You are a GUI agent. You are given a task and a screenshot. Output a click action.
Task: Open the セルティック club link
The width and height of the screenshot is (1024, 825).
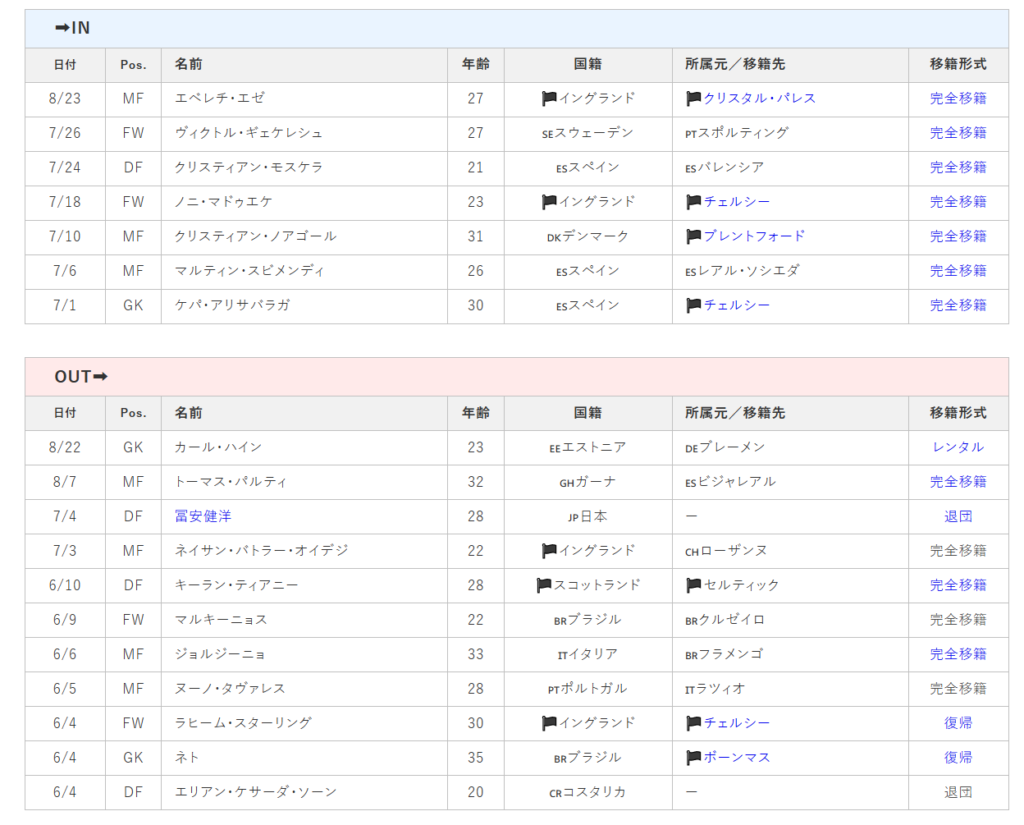(741, 585)
